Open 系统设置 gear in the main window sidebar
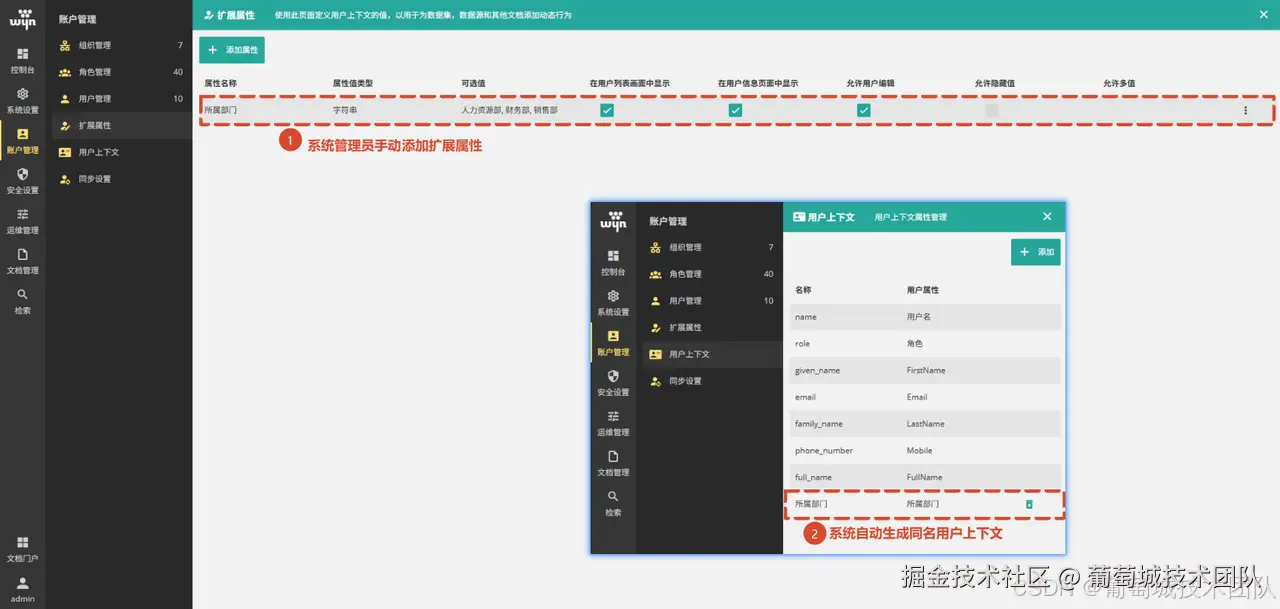Image resolution: width=1280 pixels, height=609 pixels. click(22, 100)
